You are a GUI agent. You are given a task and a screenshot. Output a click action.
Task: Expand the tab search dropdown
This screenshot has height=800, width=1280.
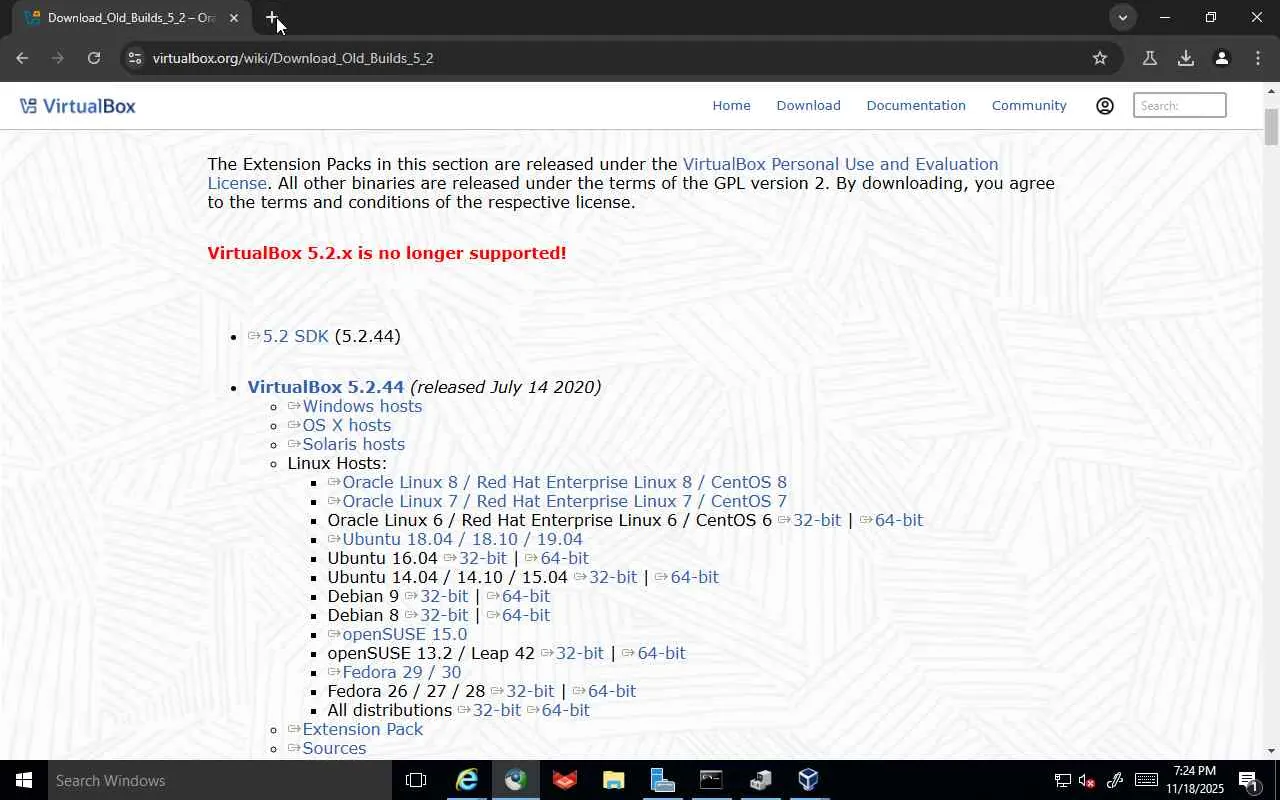point(1123,18)
